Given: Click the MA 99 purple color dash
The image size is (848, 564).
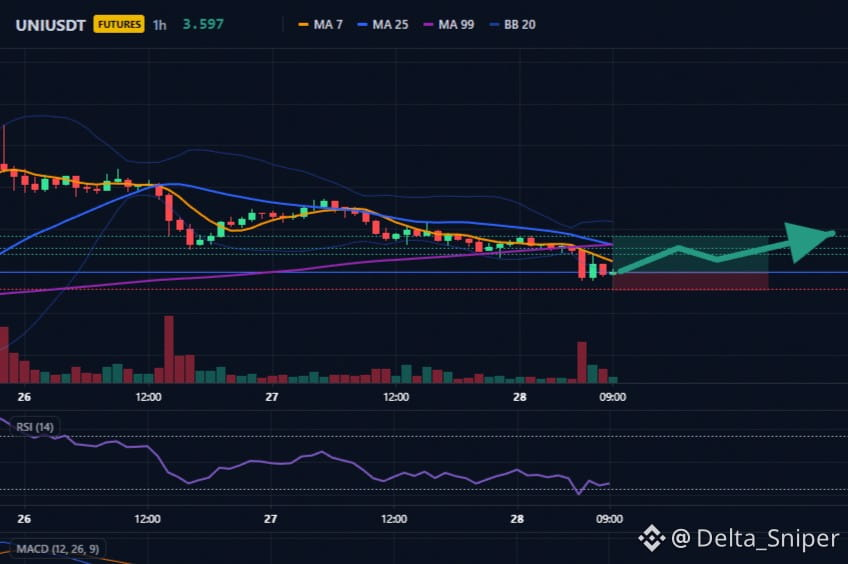Looking at the screenshot, I should pos(428,25).
